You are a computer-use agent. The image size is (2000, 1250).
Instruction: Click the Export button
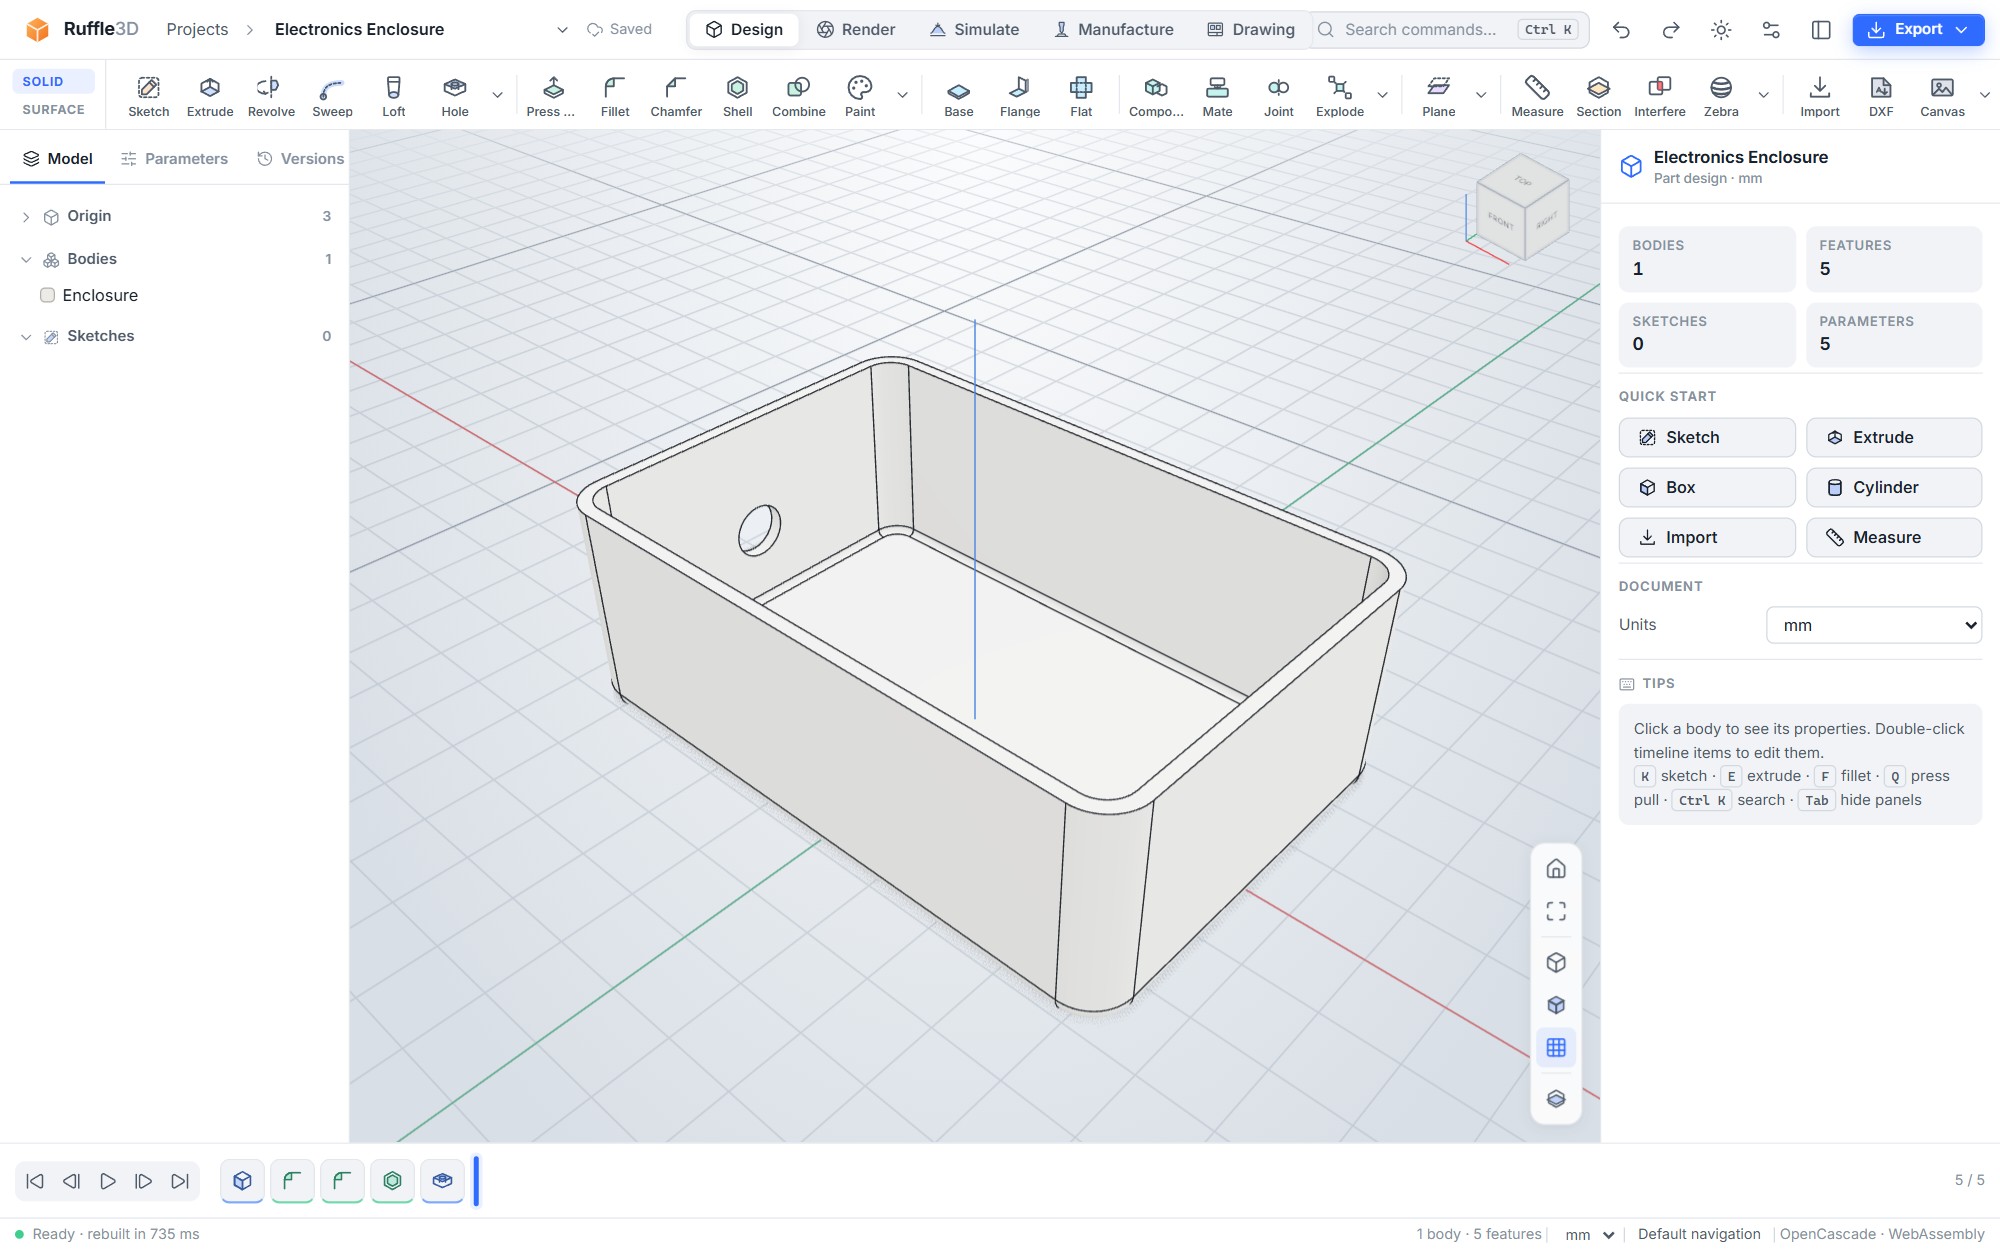coord(1918,30)
